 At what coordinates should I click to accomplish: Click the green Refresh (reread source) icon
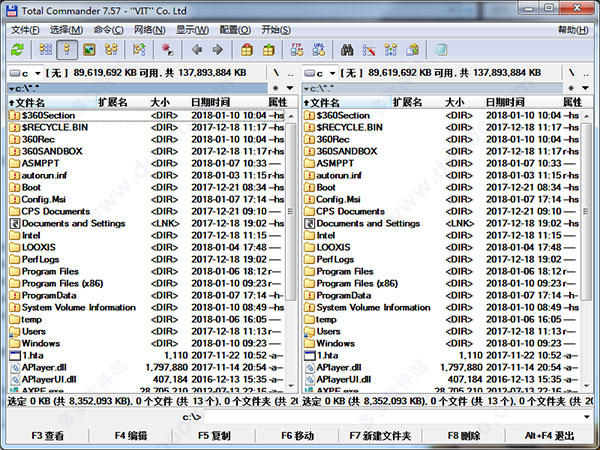point(17,50)
